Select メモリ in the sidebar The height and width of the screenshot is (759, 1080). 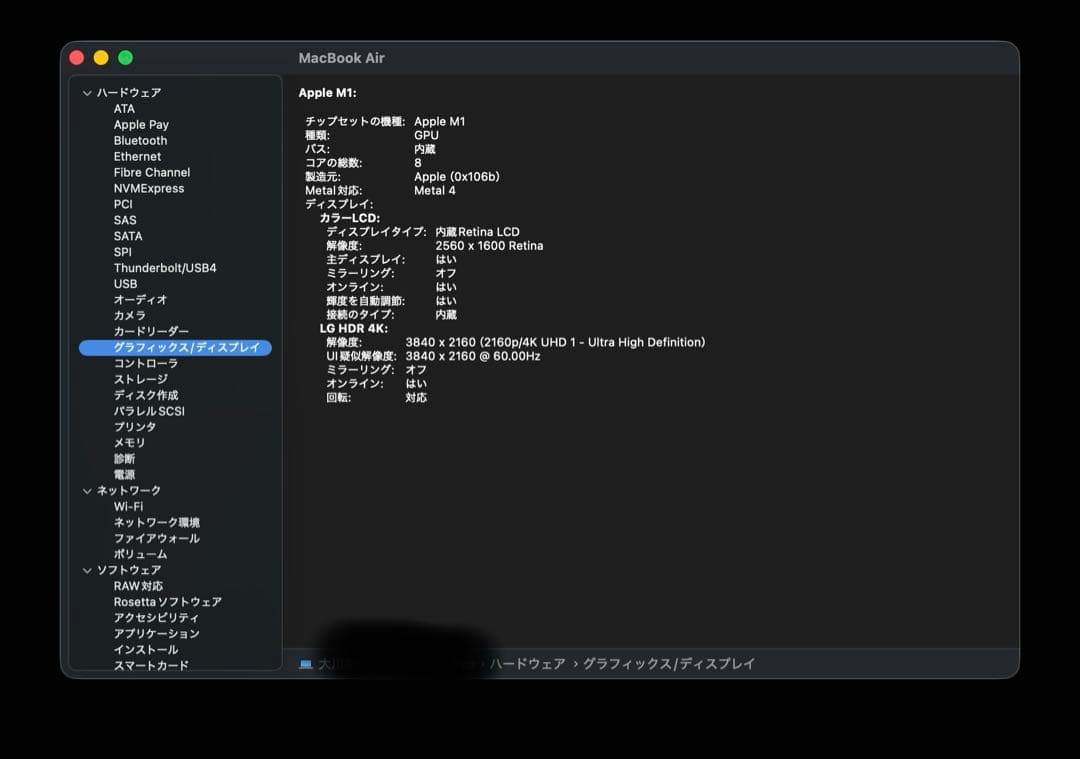(129, 443)
